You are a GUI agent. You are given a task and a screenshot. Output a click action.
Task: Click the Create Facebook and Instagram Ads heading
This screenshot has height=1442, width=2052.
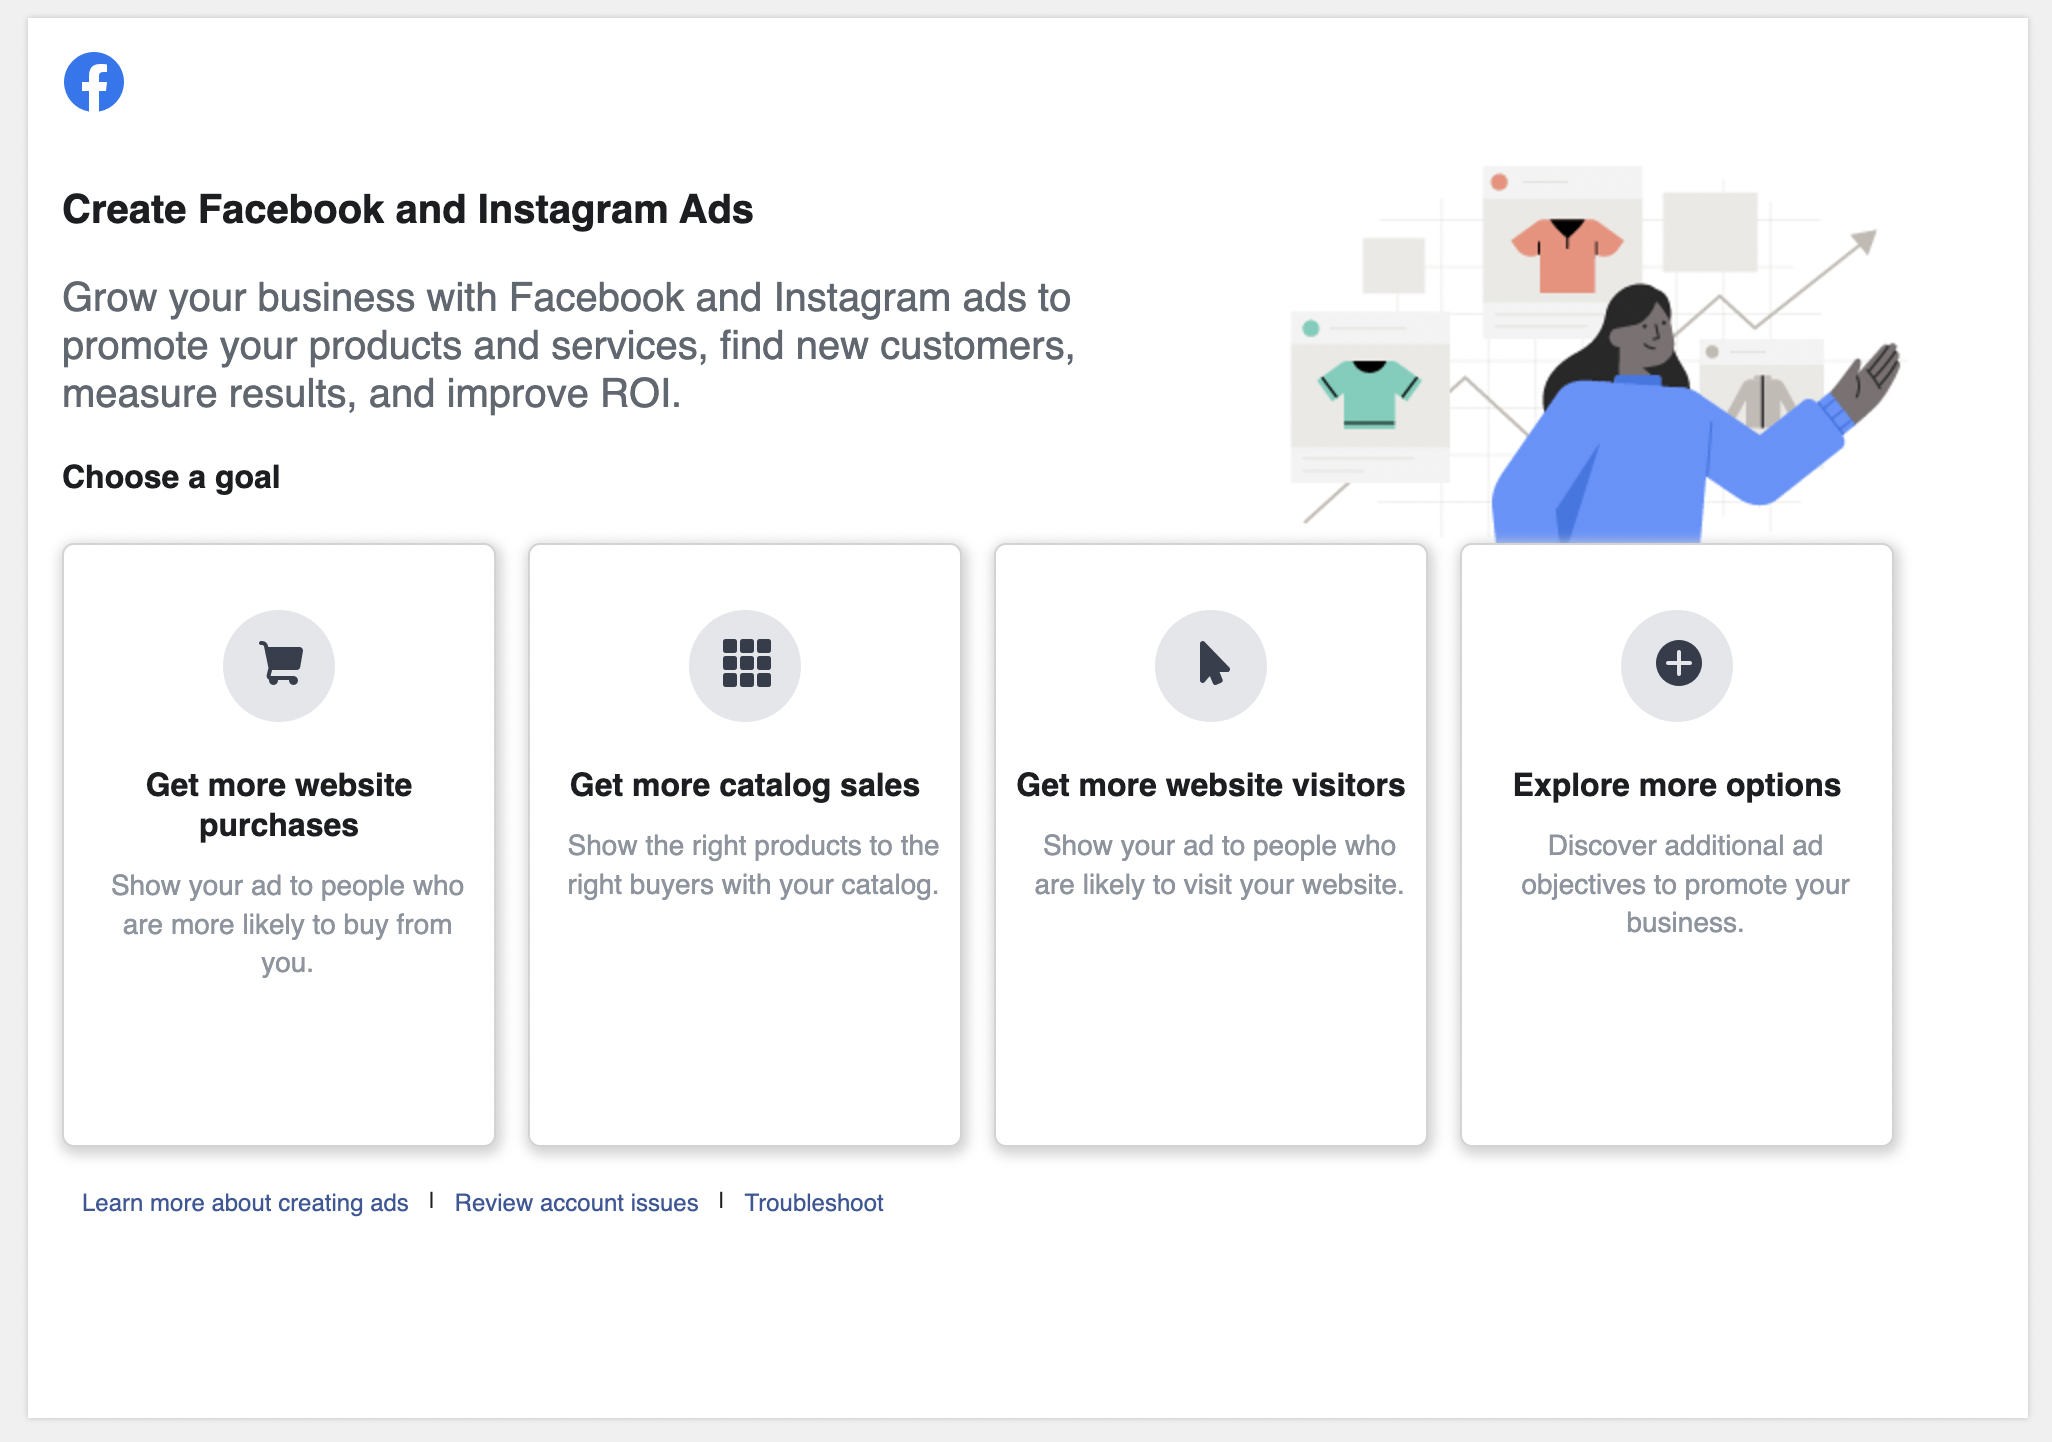(x=408, y=209)
